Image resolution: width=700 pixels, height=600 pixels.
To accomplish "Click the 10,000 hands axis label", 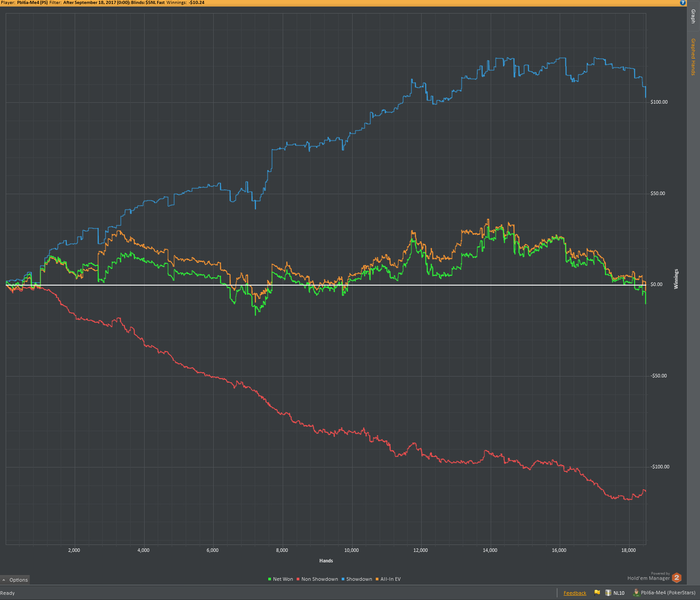I will coord(351,550).
